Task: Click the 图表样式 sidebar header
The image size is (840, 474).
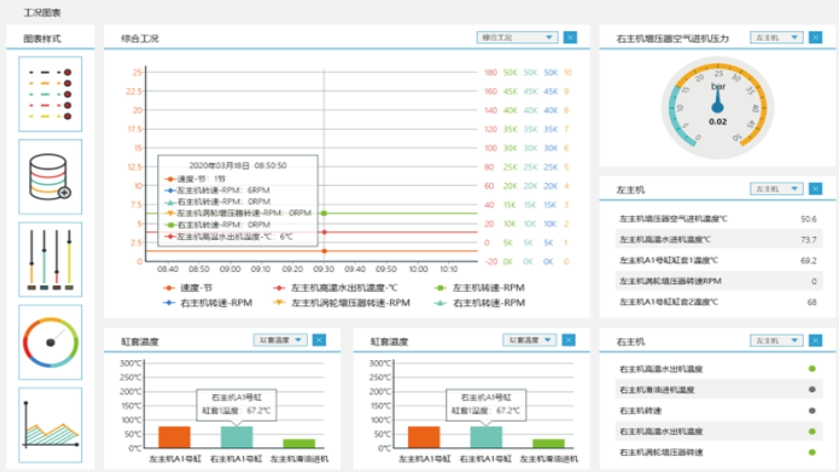Action: point(49,38)
